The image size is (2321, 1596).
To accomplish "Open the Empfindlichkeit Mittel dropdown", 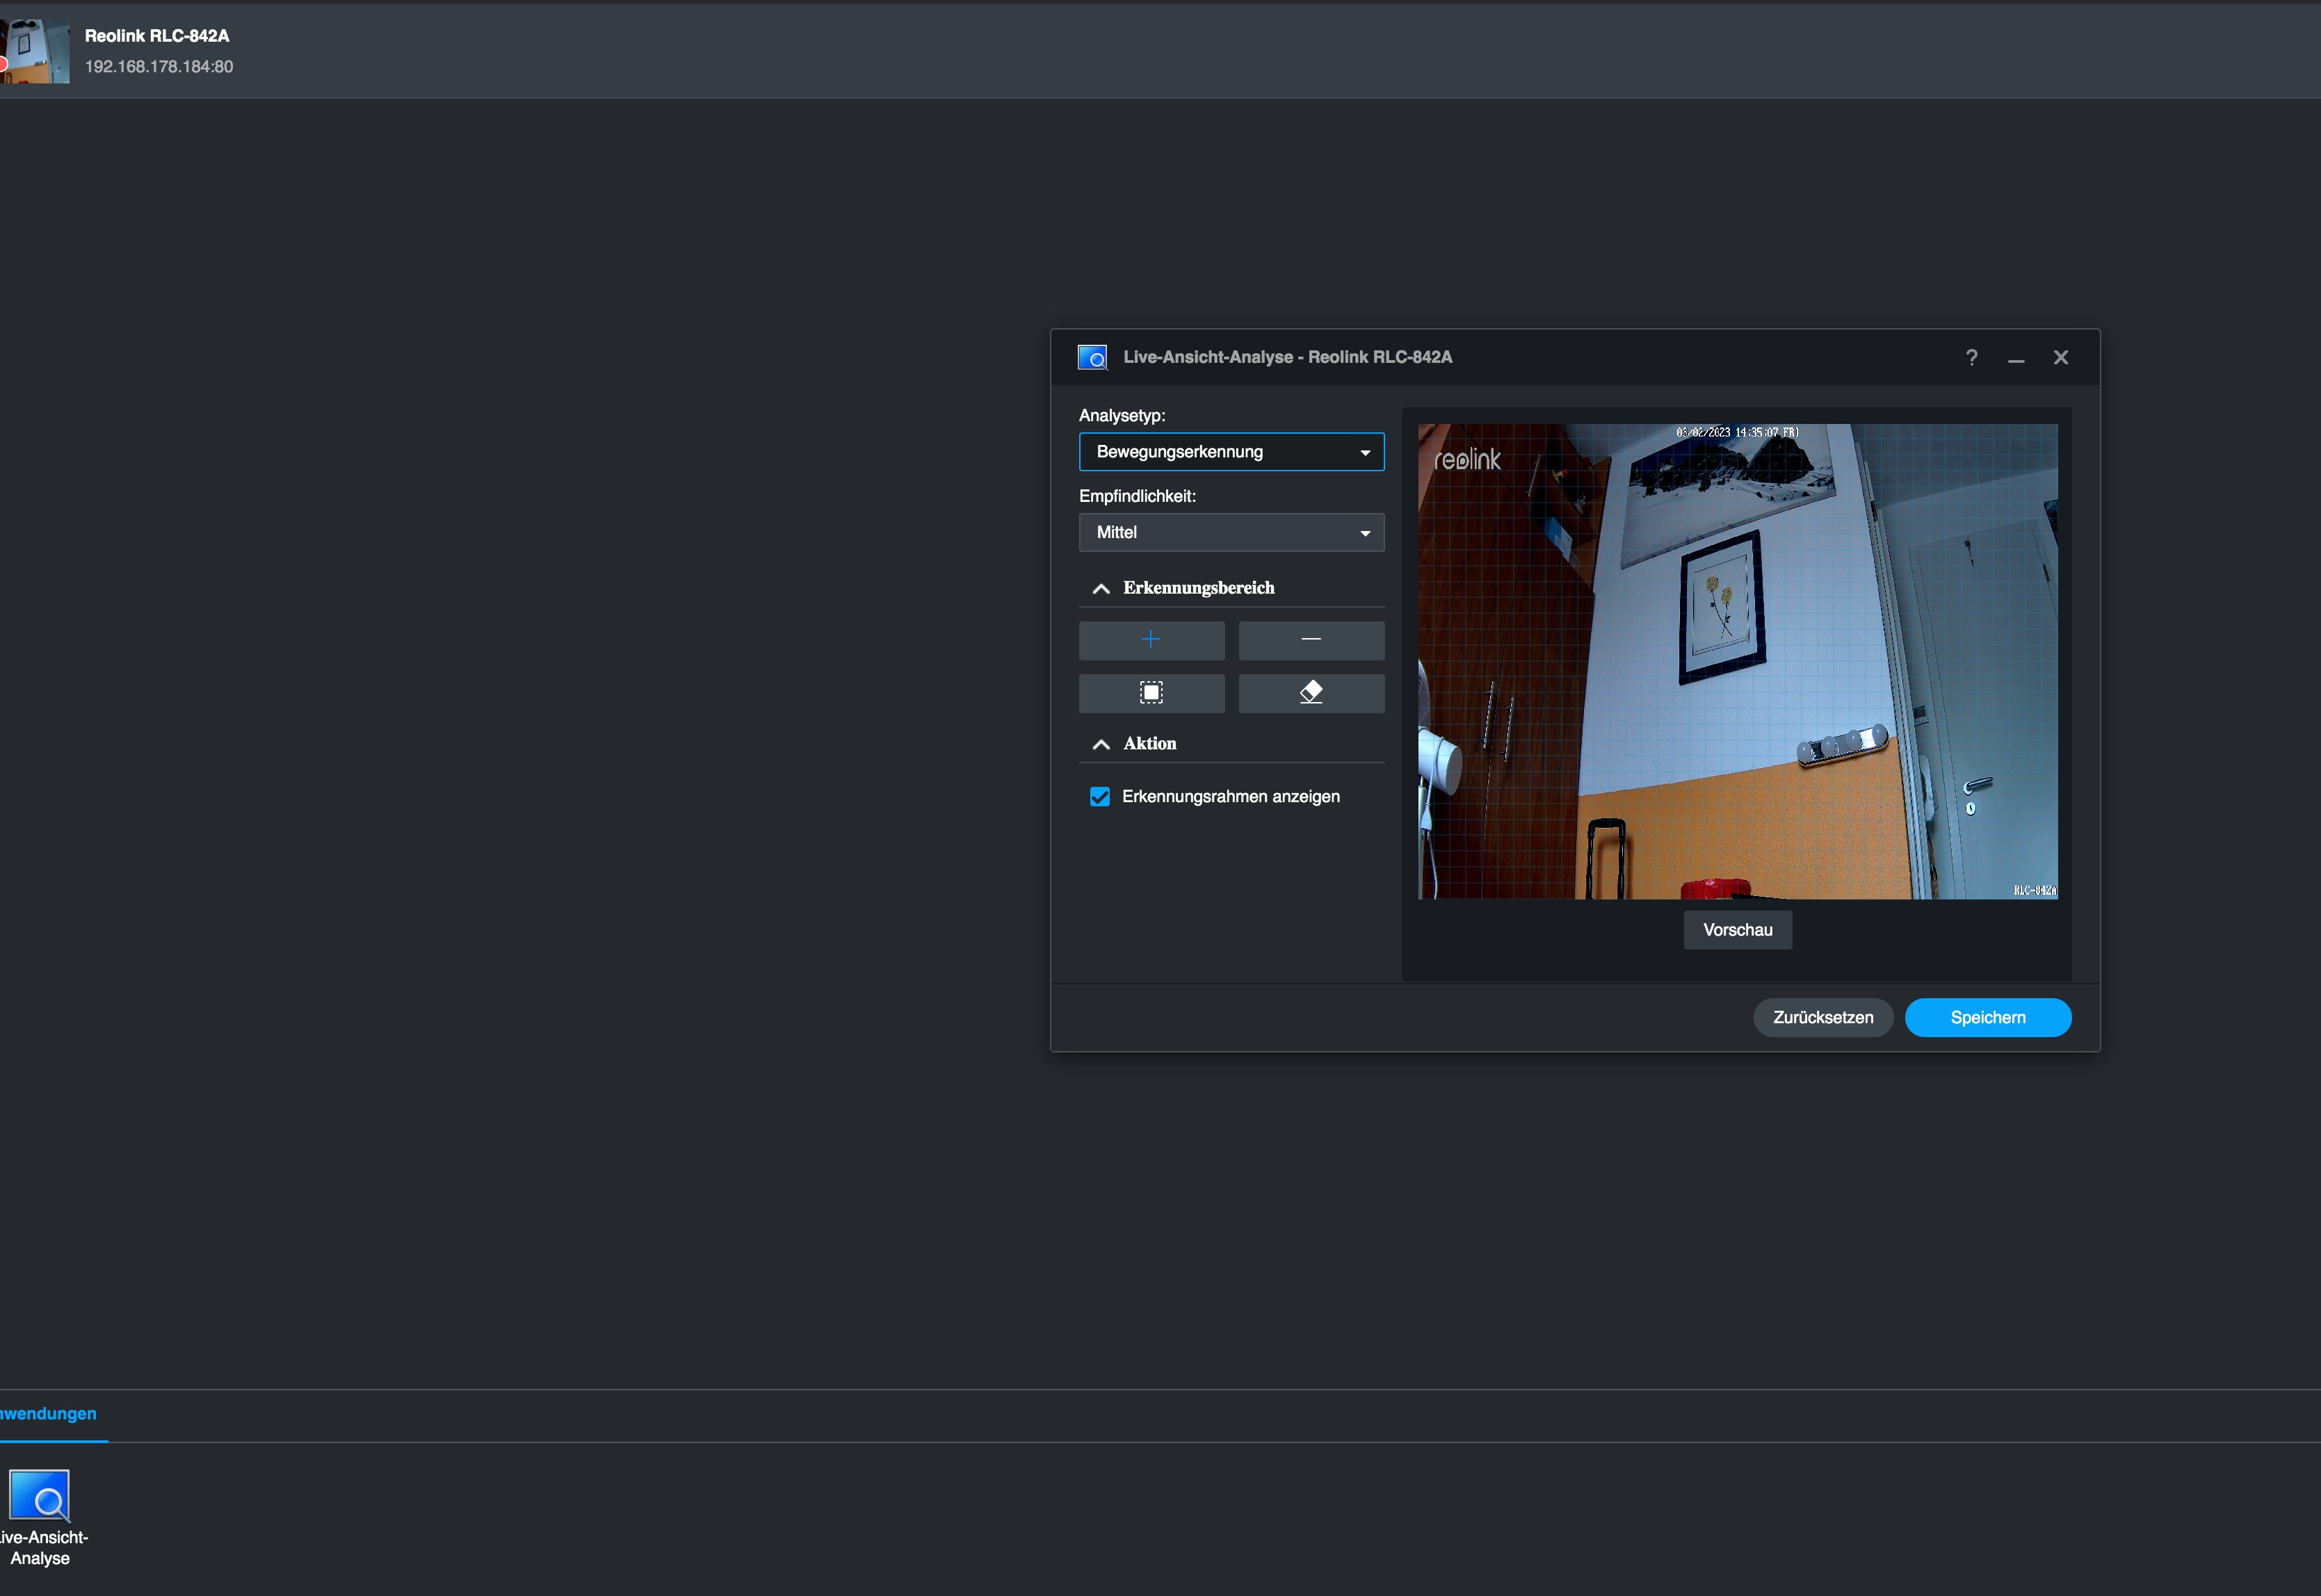I will (1231, 533).
